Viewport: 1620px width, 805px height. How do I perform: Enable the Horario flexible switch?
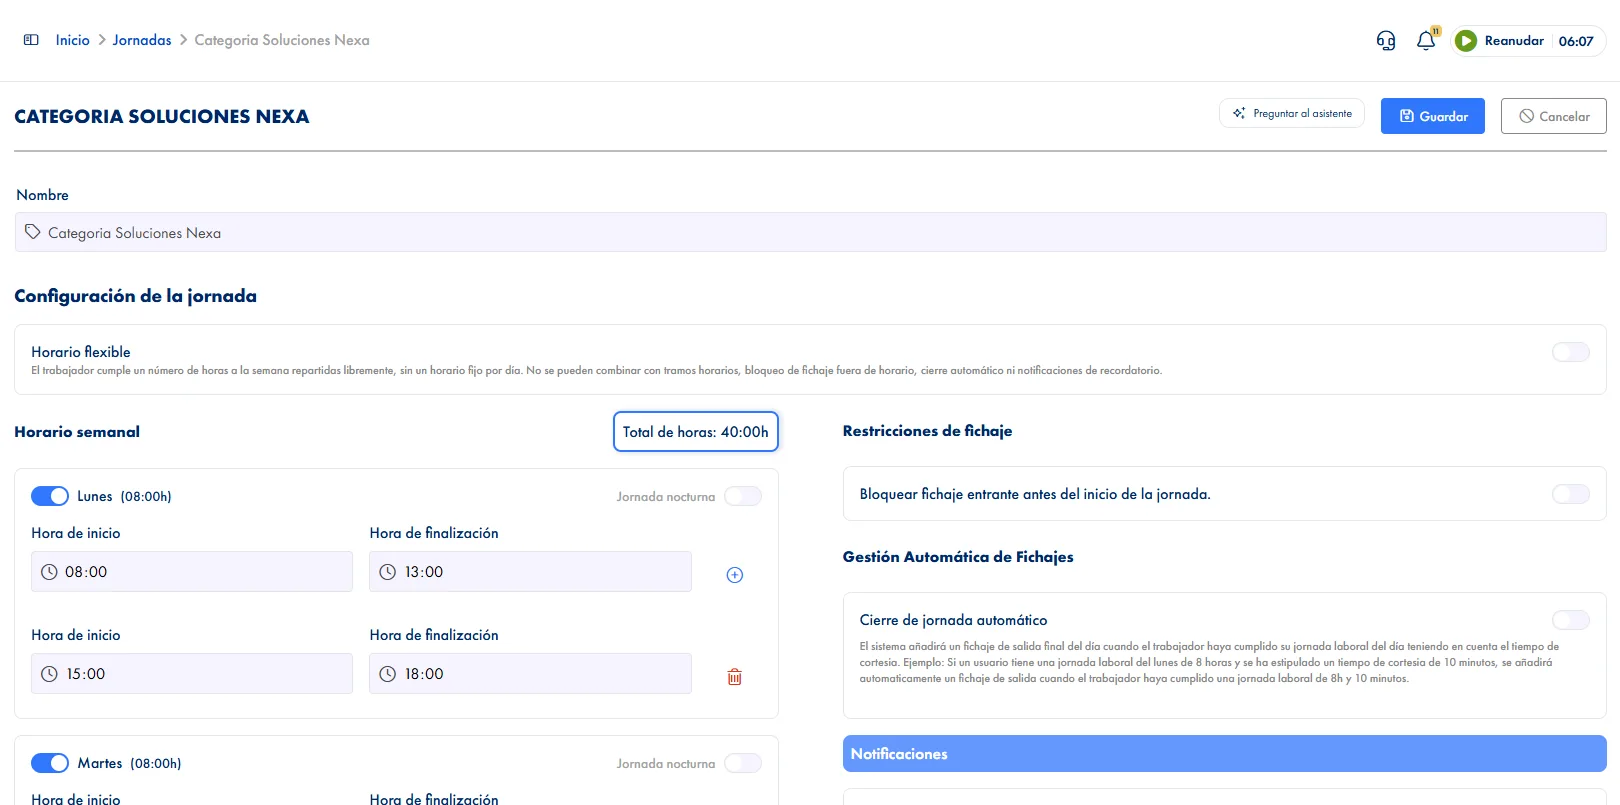1571,352
